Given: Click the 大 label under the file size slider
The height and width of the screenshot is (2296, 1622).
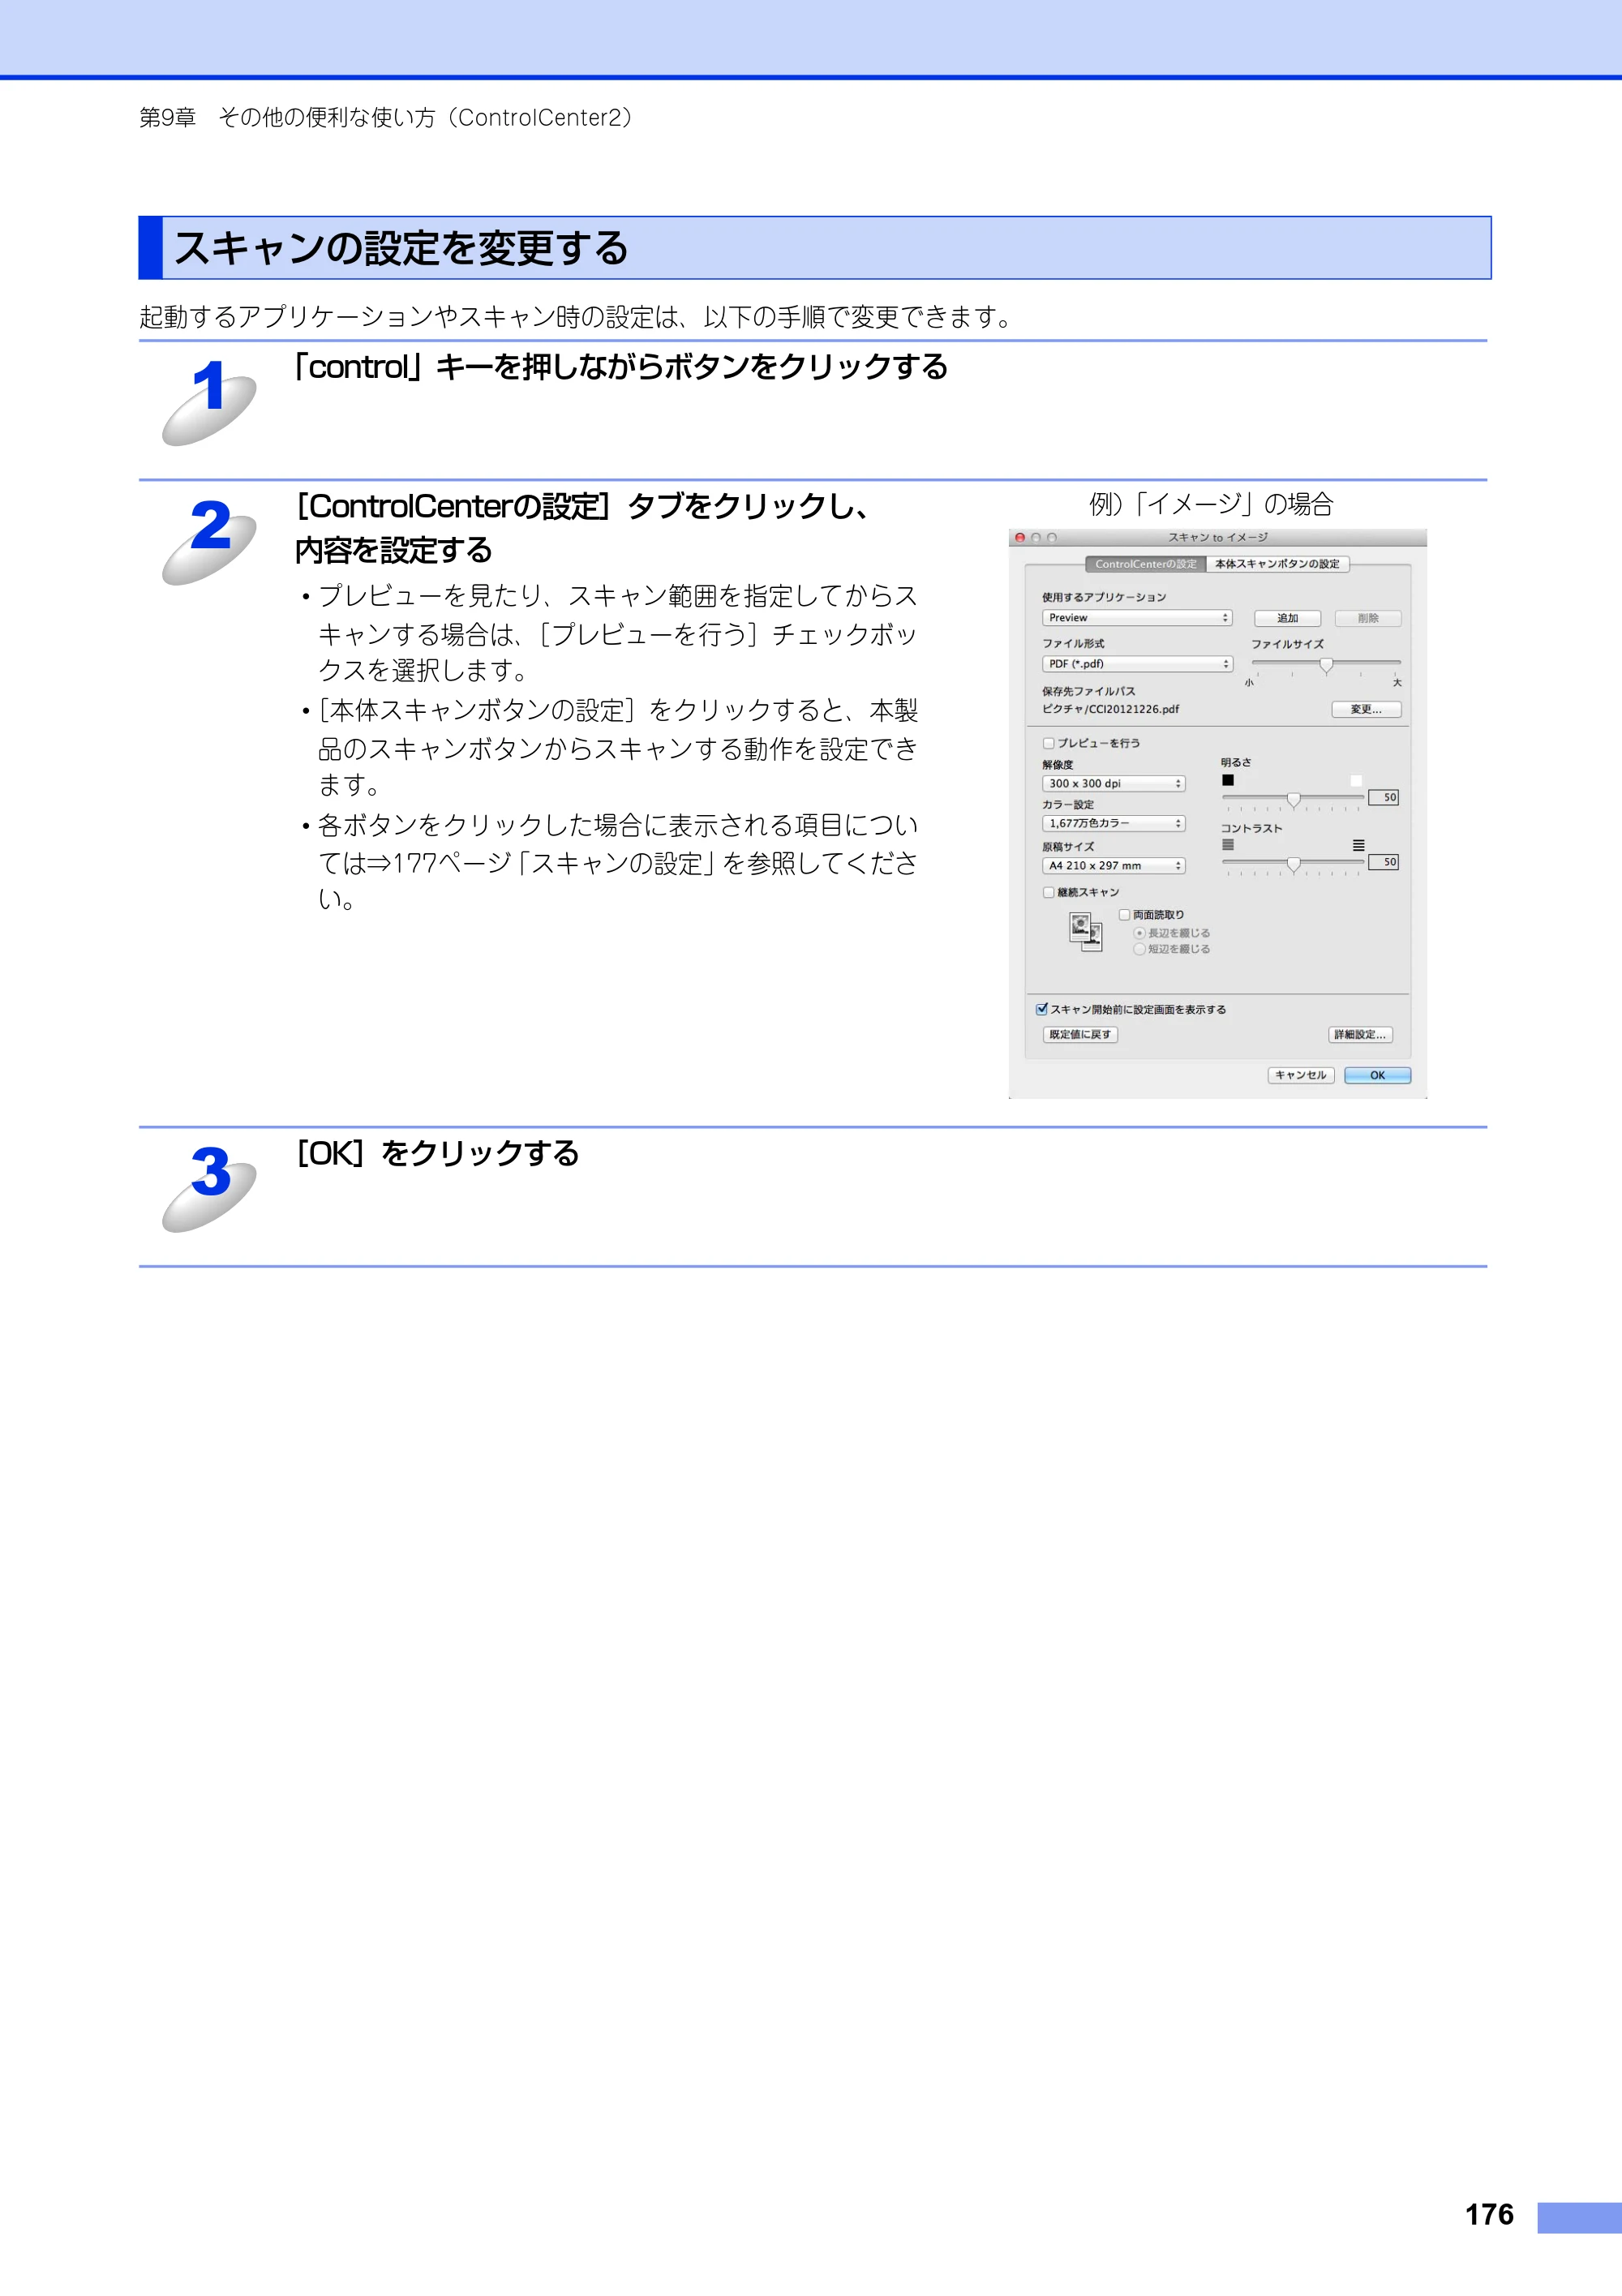Looking at the screenshot, I should pos(1397,683).
